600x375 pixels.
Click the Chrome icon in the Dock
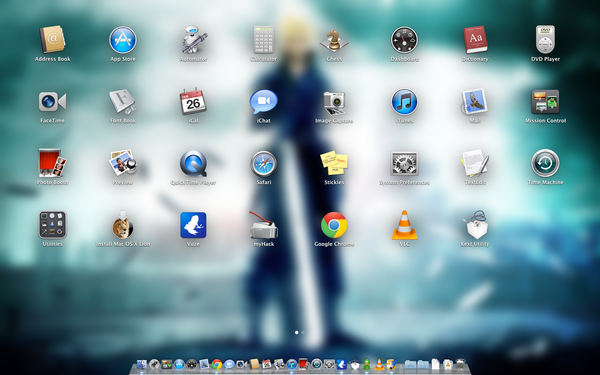(217, 364)
